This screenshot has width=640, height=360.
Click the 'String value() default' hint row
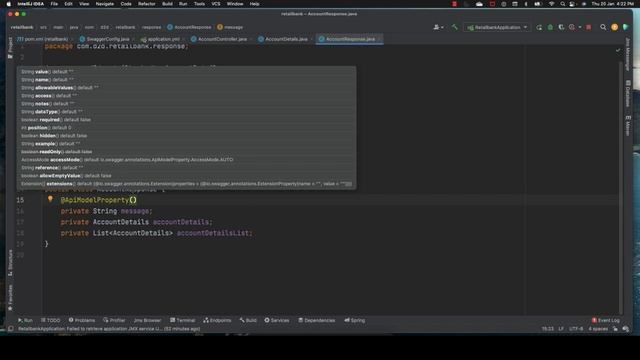[x=186, y=72]
